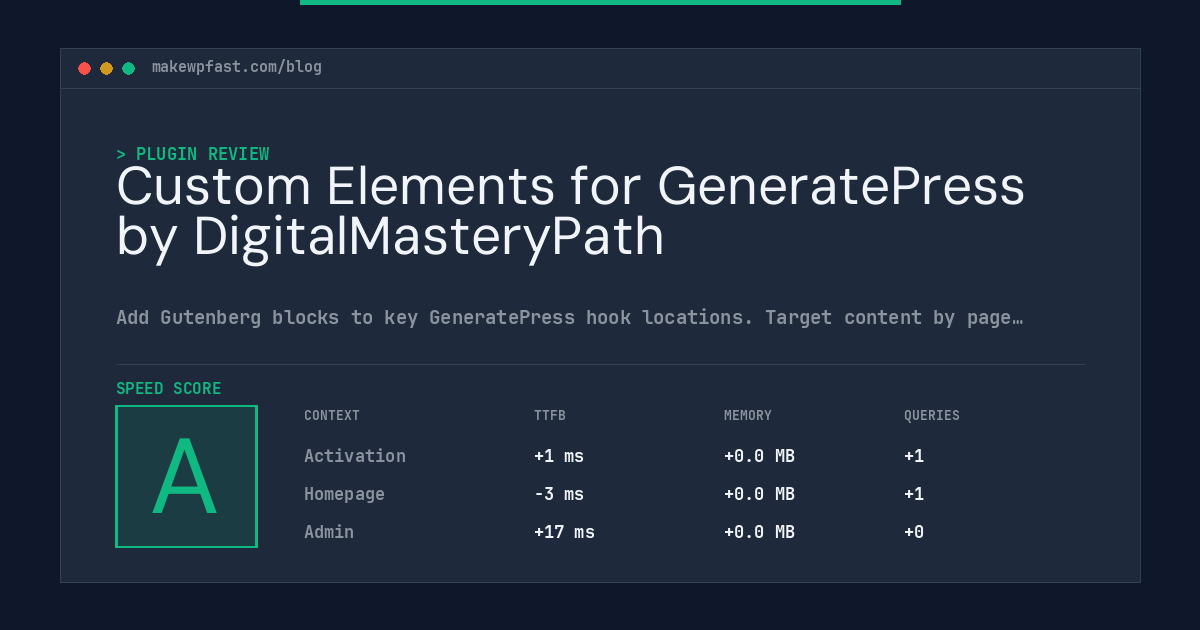Click the 'SPEED SCORE' label
The image size is (1200, 630).
click(x=169, y=388)
